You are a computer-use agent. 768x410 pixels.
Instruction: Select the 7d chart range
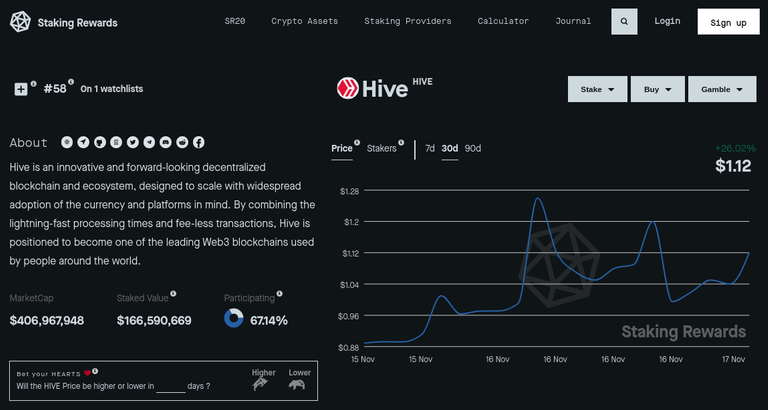click(x=430, y=148)
